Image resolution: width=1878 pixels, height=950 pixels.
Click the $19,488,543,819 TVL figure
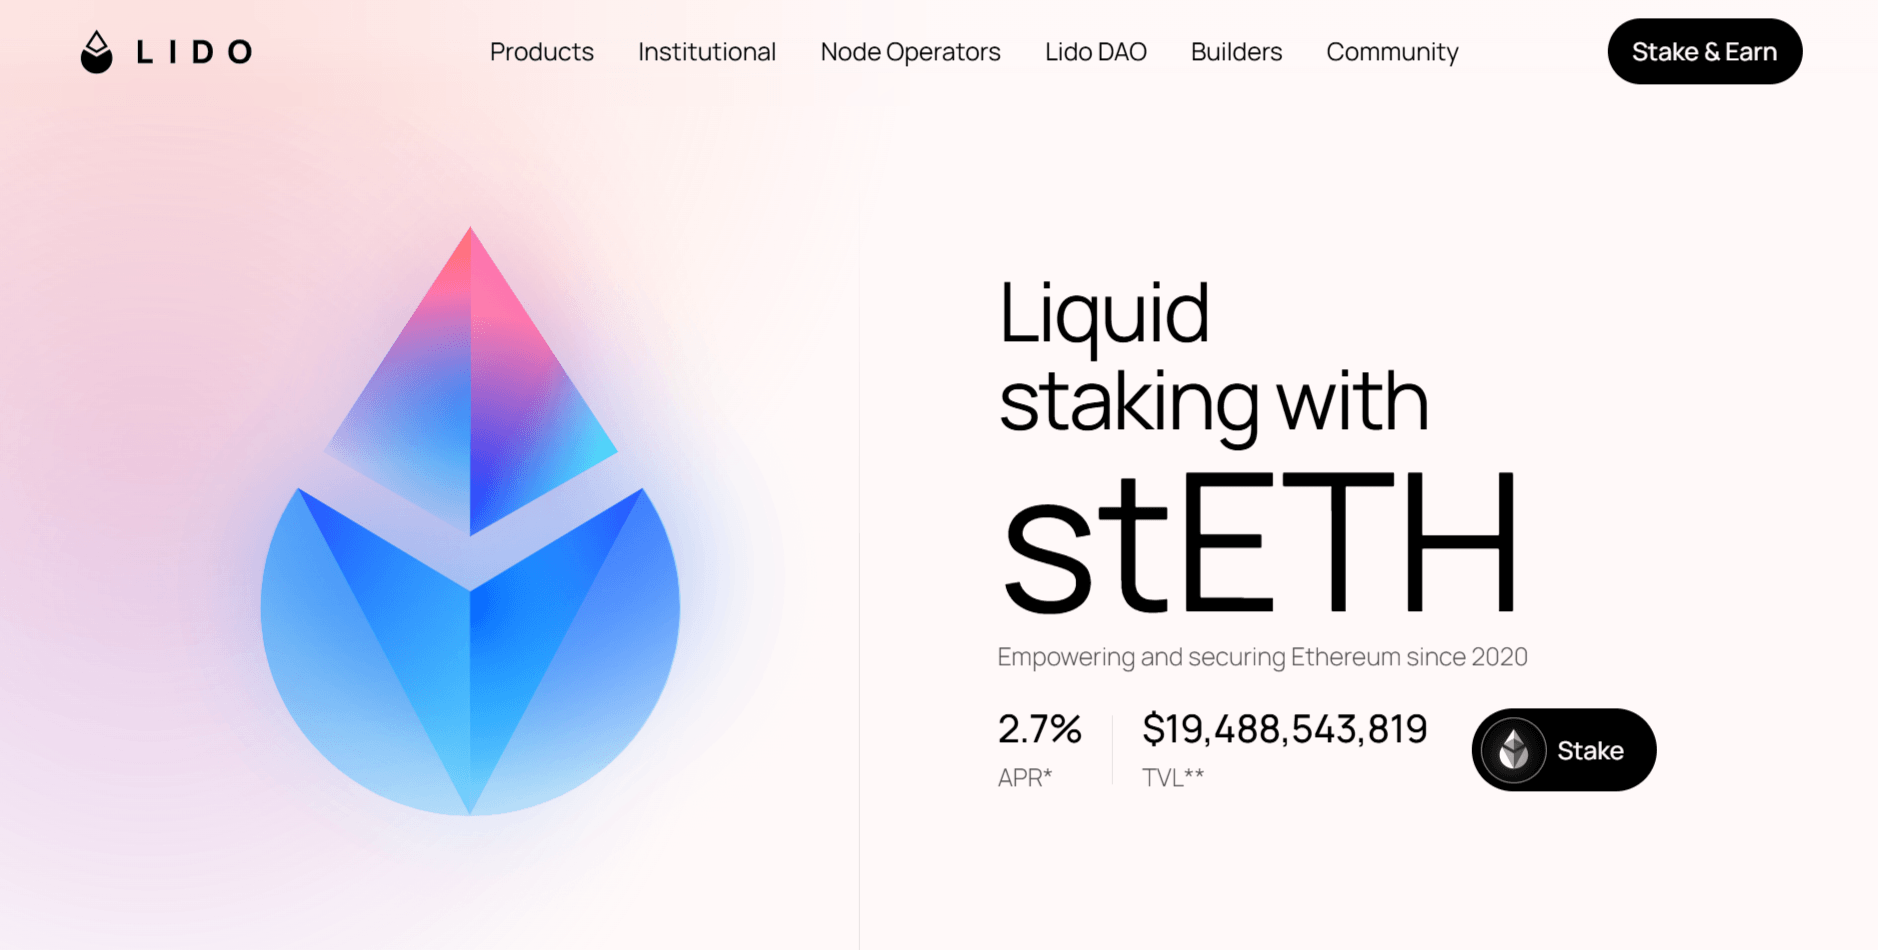(x=1285, y=729)
